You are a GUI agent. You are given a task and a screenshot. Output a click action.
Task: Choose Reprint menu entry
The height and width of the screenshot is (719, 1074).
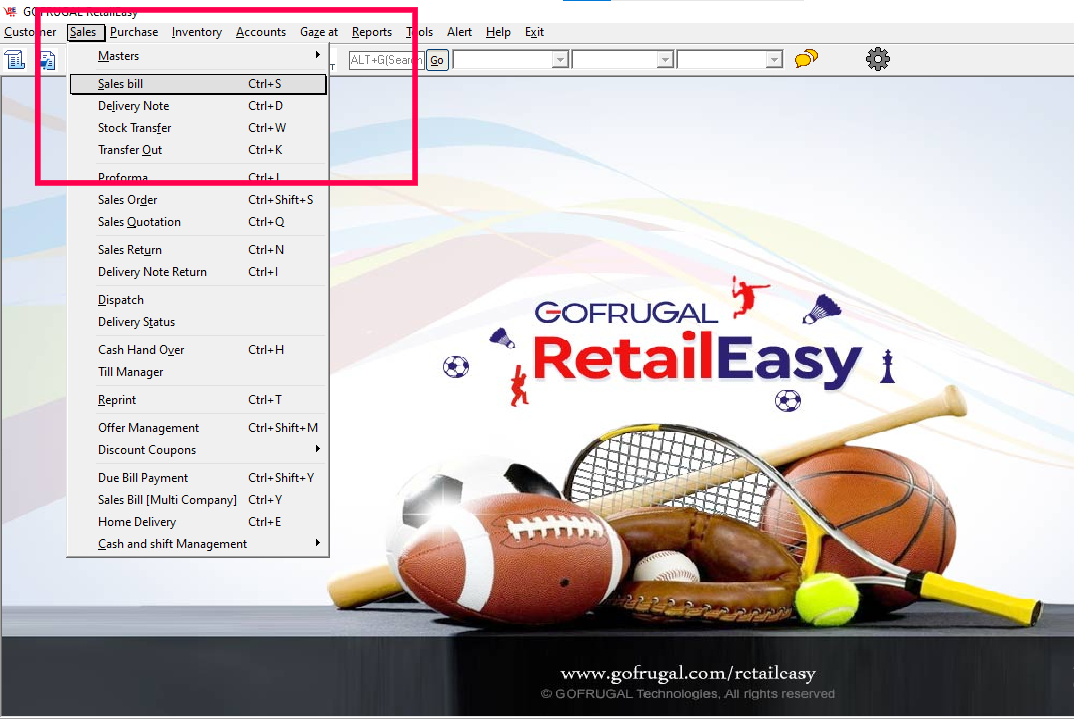[x=198, y=400]
